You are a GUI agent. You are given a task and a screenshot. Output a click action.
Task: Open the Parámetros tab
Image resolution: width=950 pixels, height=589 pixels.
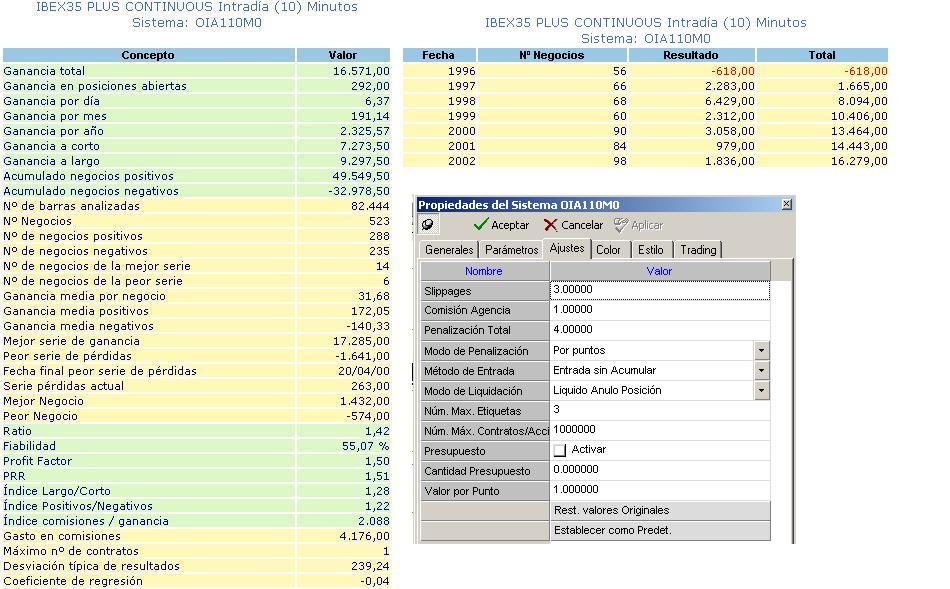click(x=511, y=250)
